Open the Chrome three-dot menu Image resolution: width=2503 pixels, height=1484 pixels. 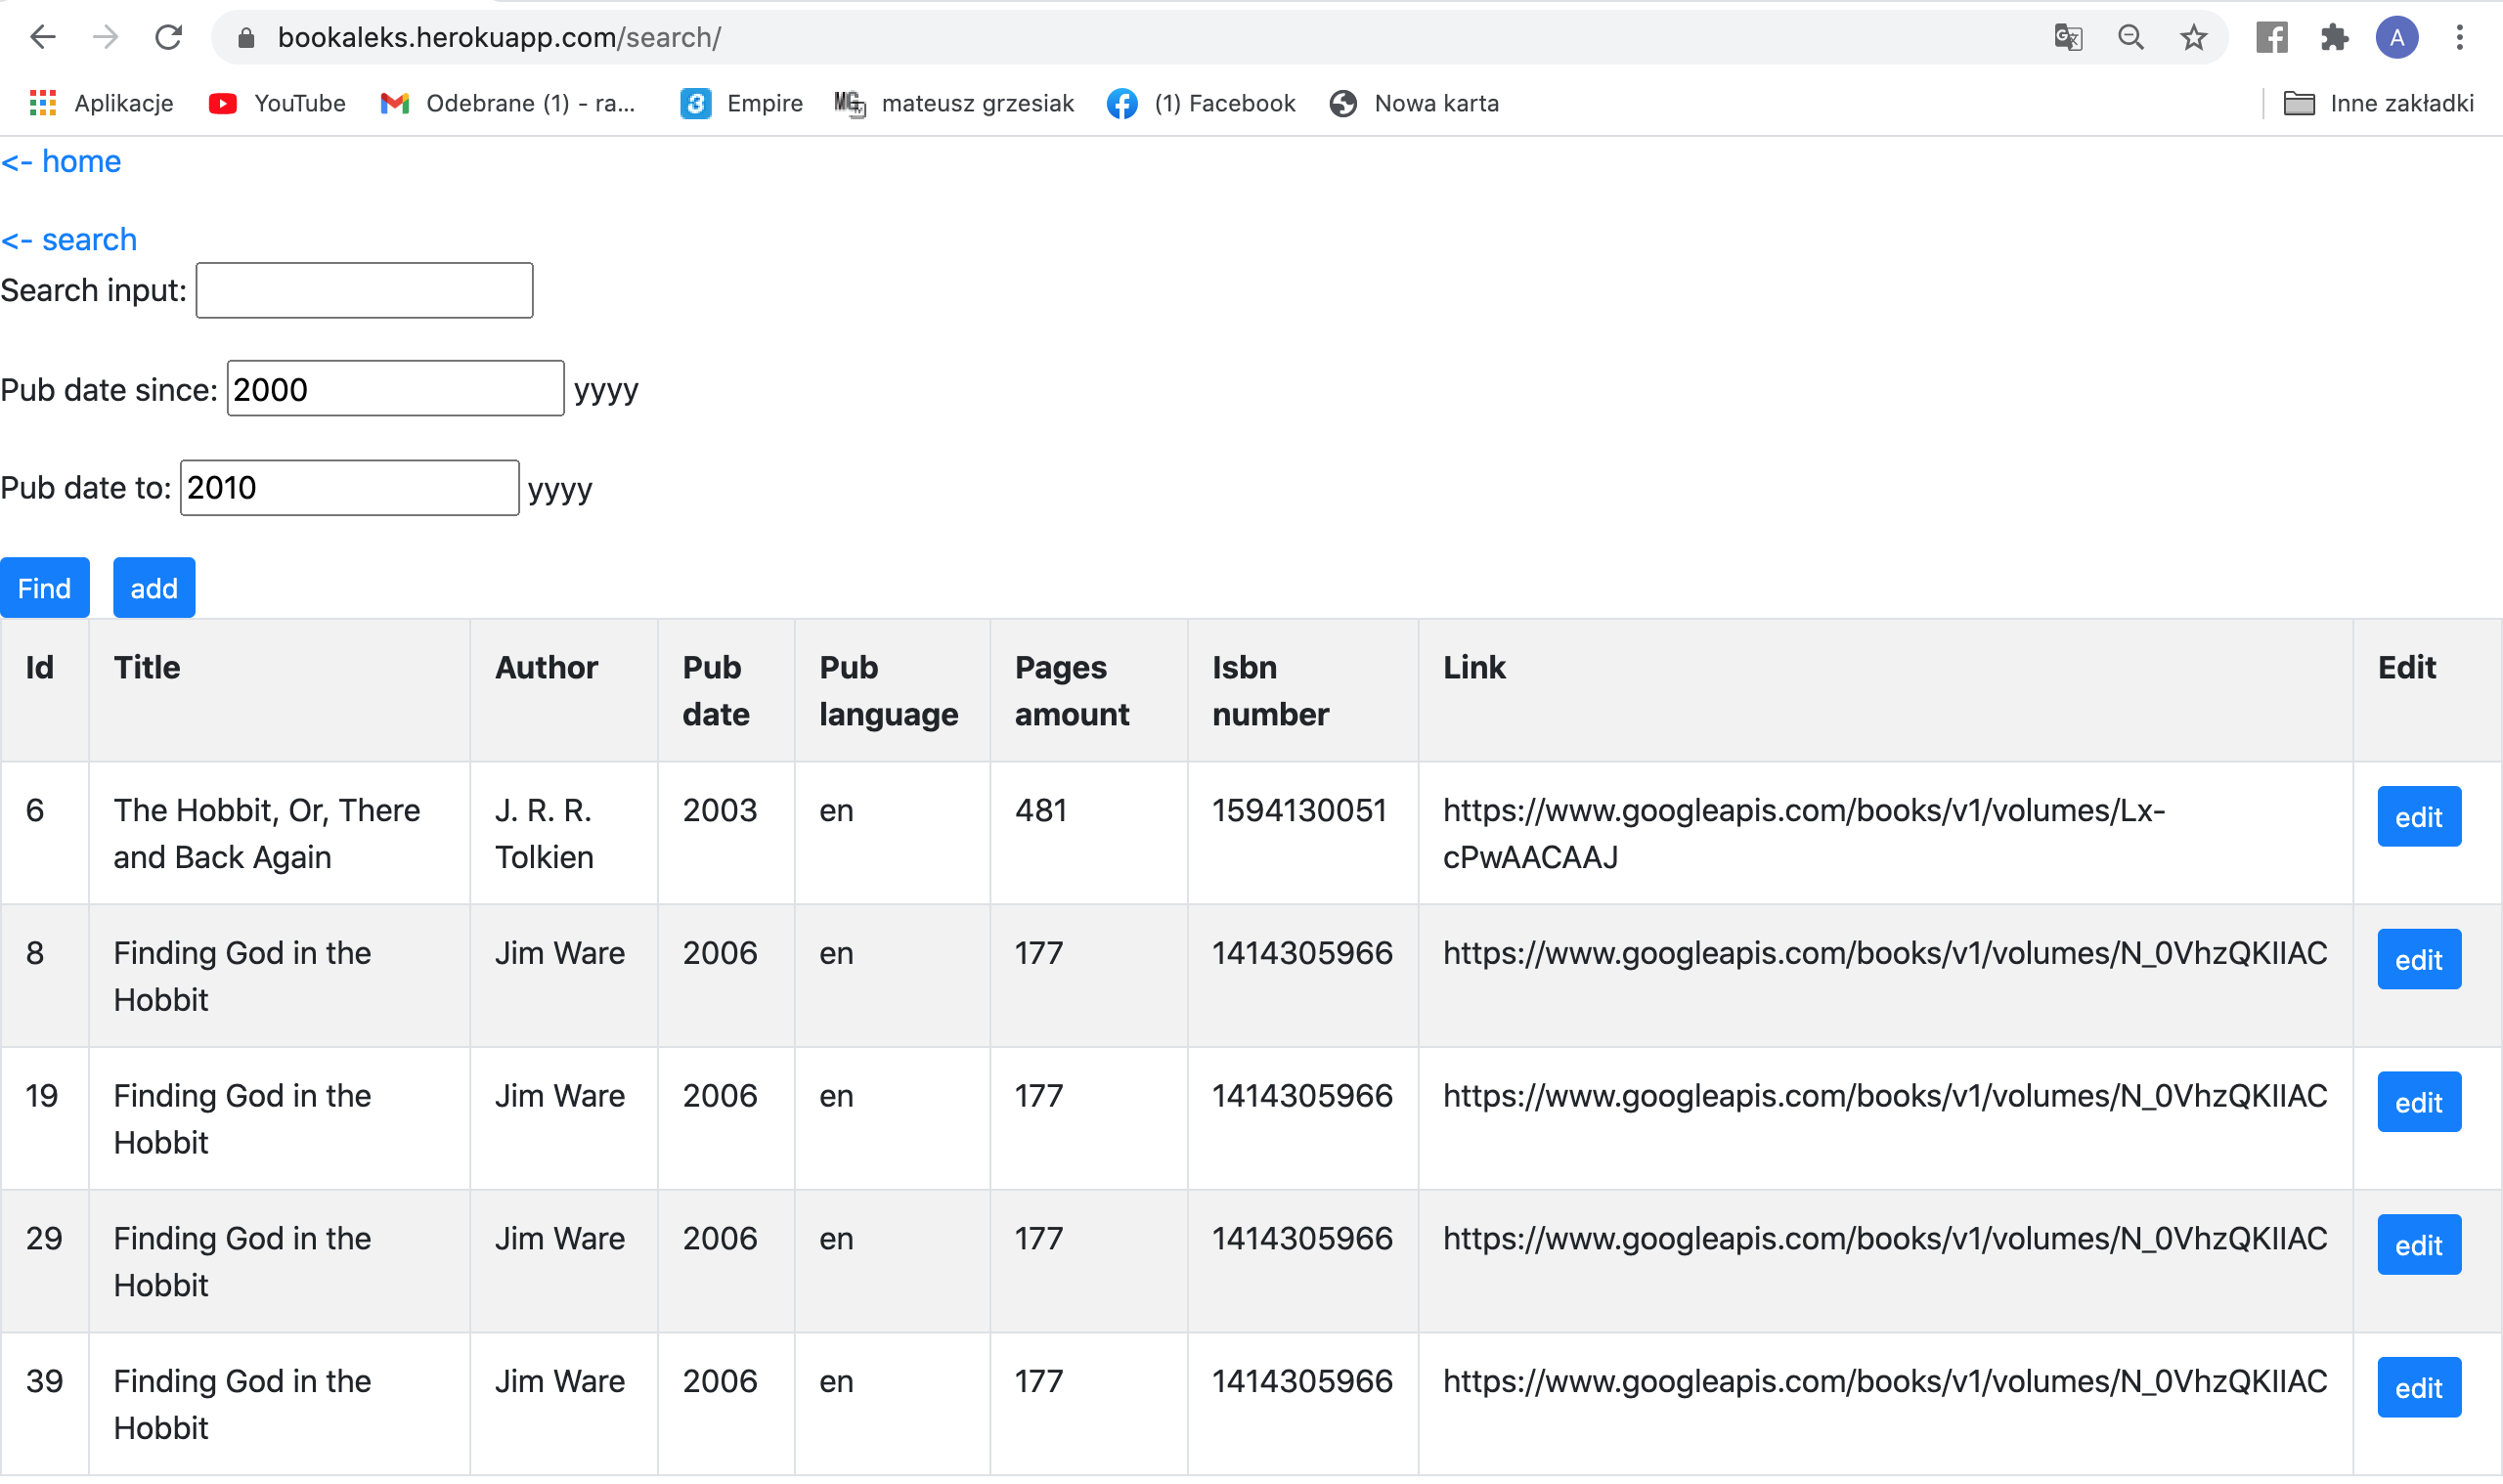click(2459, 38)
